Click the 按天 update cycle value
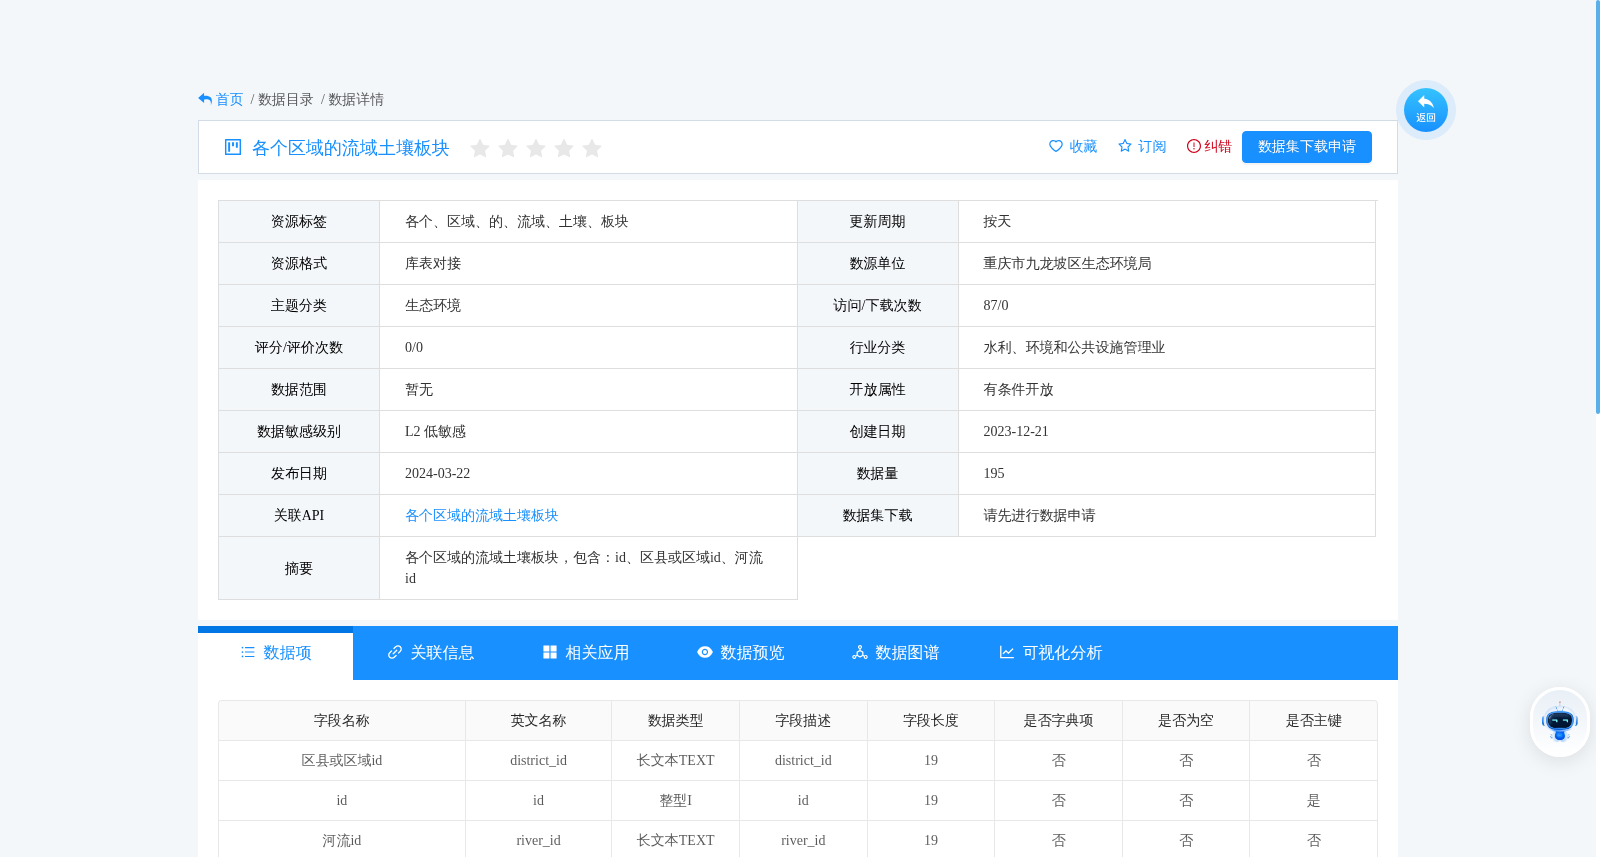This screenshot has width=1600, height=857. (x=997, y=221)
